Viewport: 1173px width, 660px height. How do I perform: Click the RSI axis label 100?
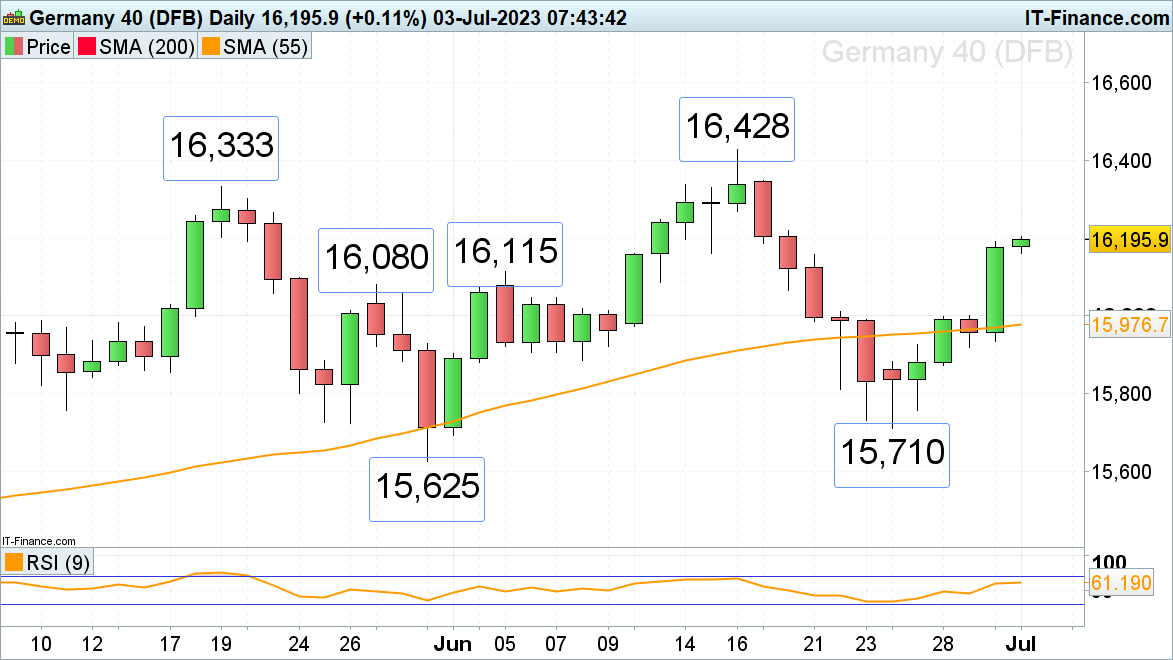coord(1109,562)
